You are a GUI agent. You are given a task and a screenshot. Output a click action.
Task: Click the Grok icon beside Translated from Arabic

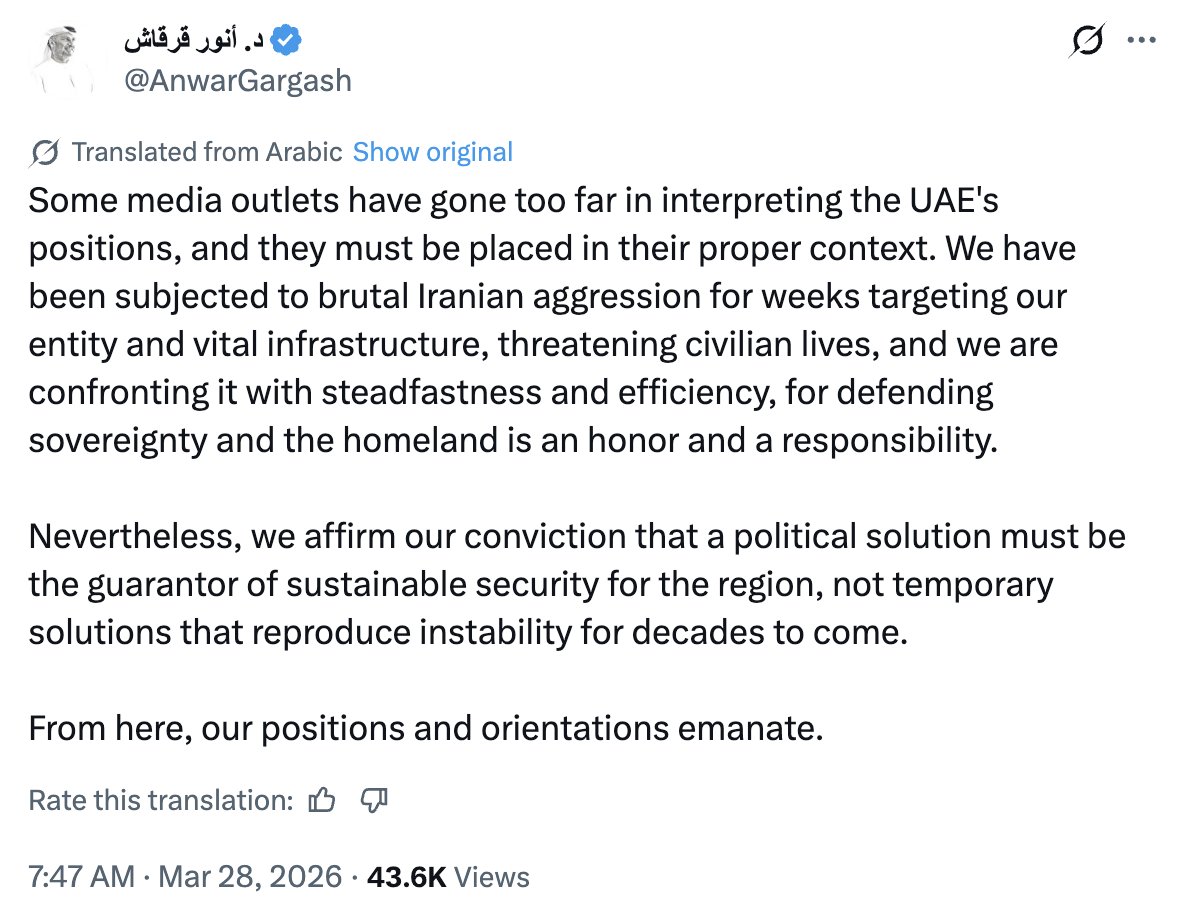(x=44, y=153)
